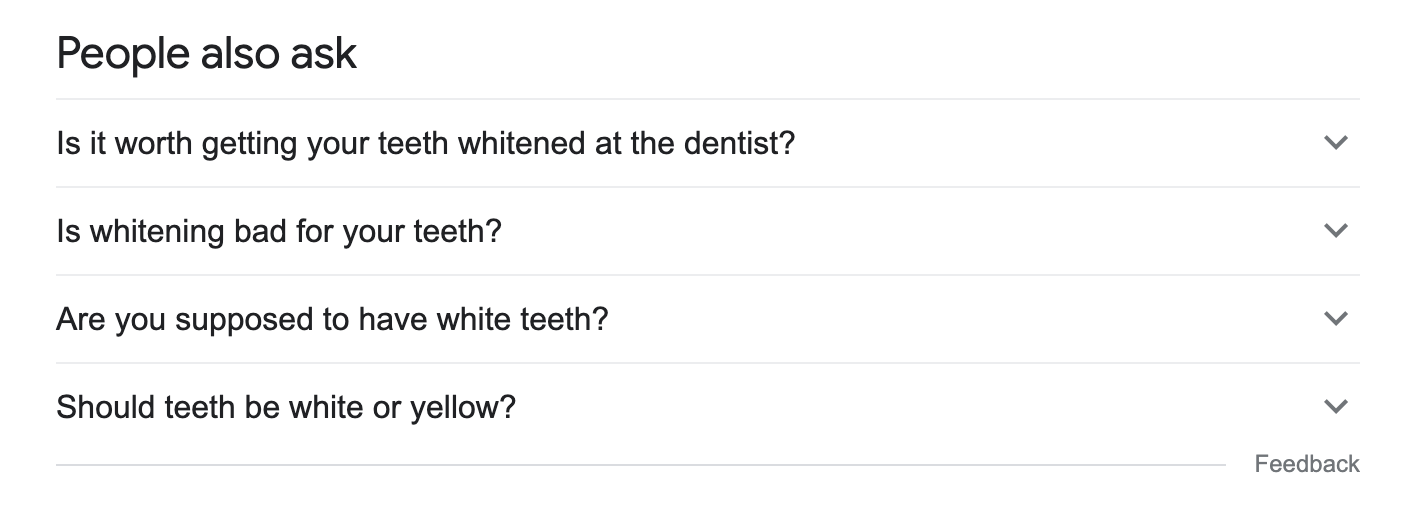Show the answer for white or yellow teeth

(286, 407)
